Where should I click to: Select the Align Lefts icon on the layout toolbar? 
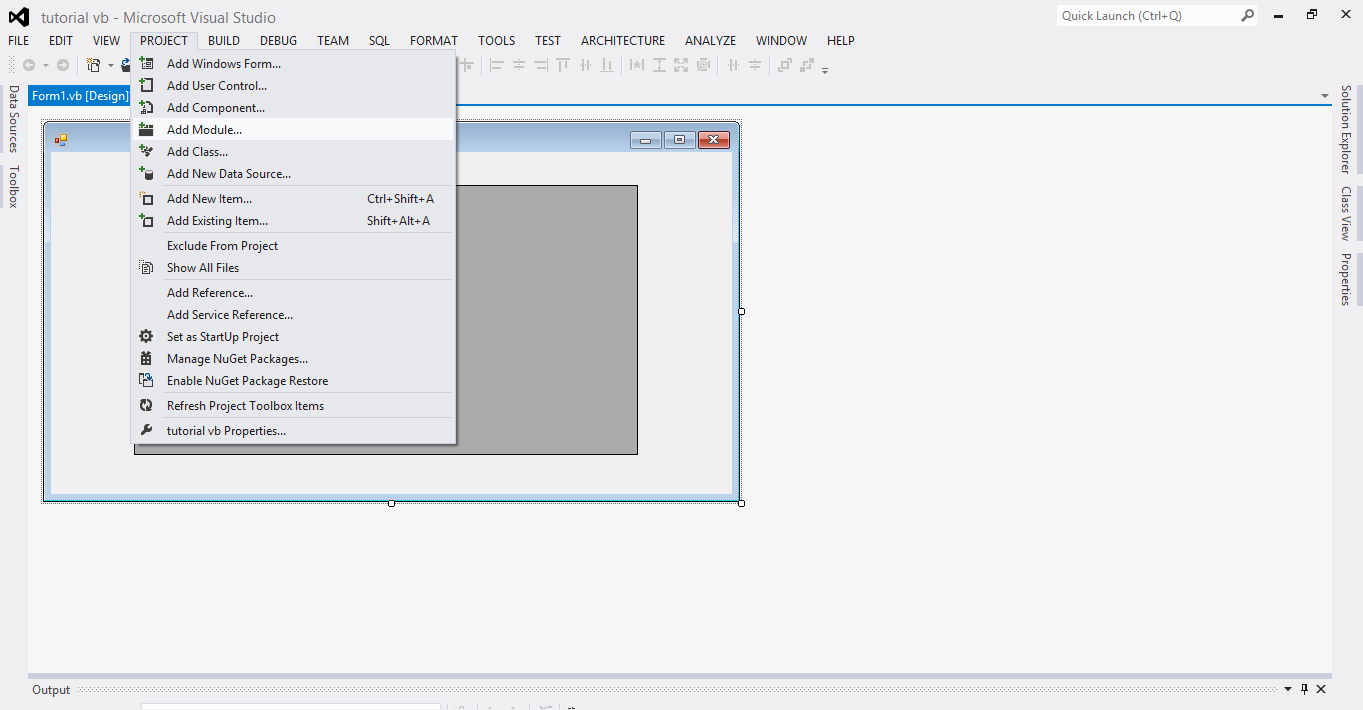pyautogui.click(x=499, y=65)
